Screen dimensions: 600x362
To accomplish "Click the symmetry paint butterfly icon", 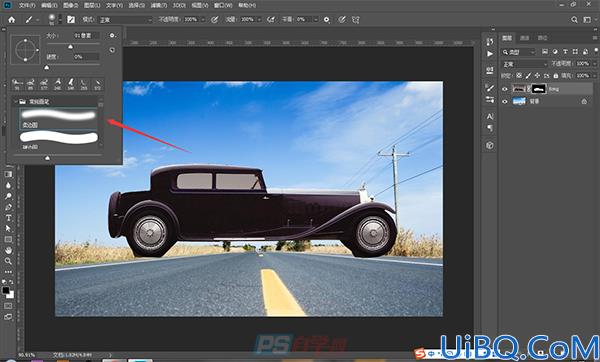I will (355, 20).
